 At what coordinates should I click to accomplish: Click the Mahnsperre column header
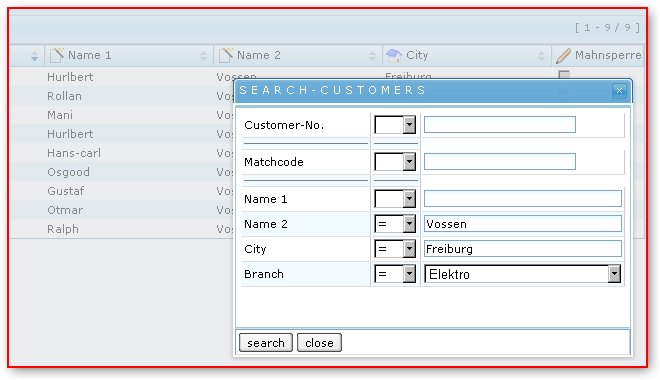tap(598, 56)
